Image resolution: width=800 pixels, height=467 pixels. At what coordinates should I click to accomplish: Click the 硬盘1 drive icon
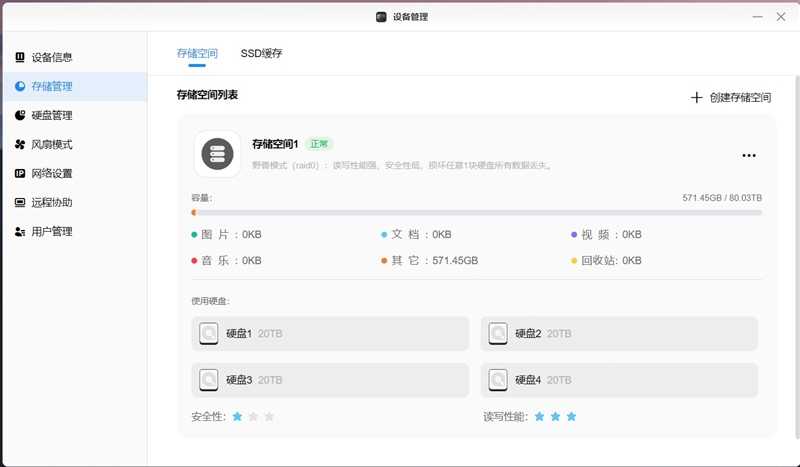209,334
